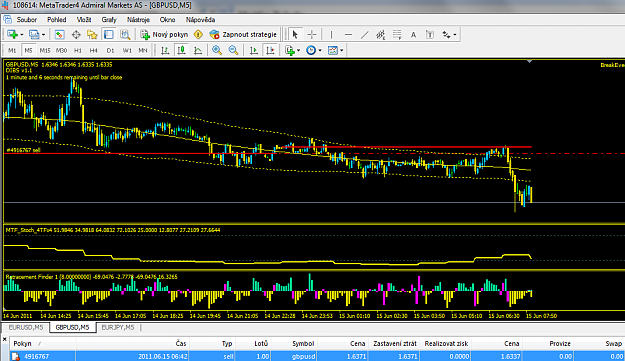Viewport: 625px width, 361px height.
Task: Switch chart to M5 timeframe
Action: [x=28, y=50]
